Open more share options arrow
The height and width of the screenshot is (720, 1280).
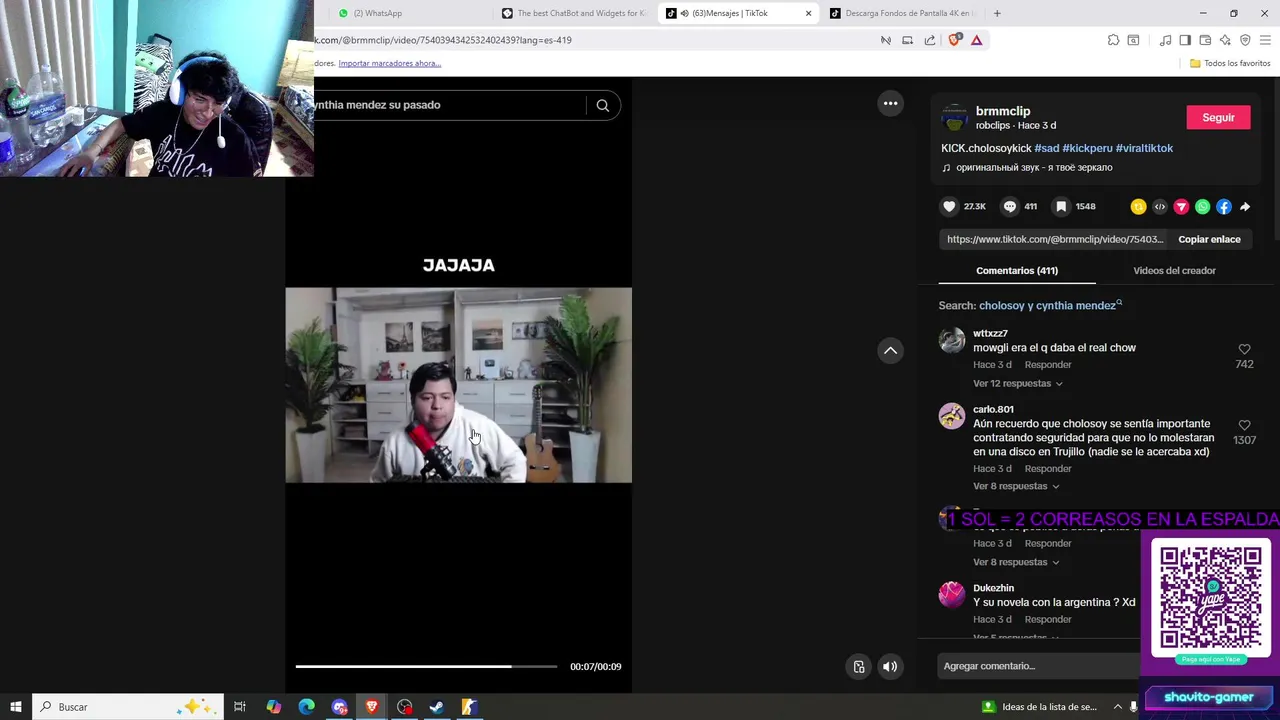point(1245,207)
